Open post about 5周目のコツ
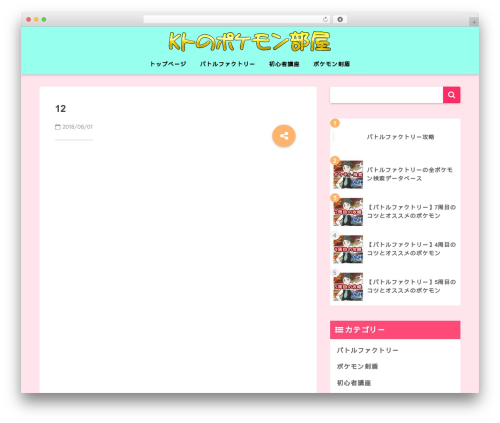The width and height of the screenshot is (500, 423). pos(411,286)
